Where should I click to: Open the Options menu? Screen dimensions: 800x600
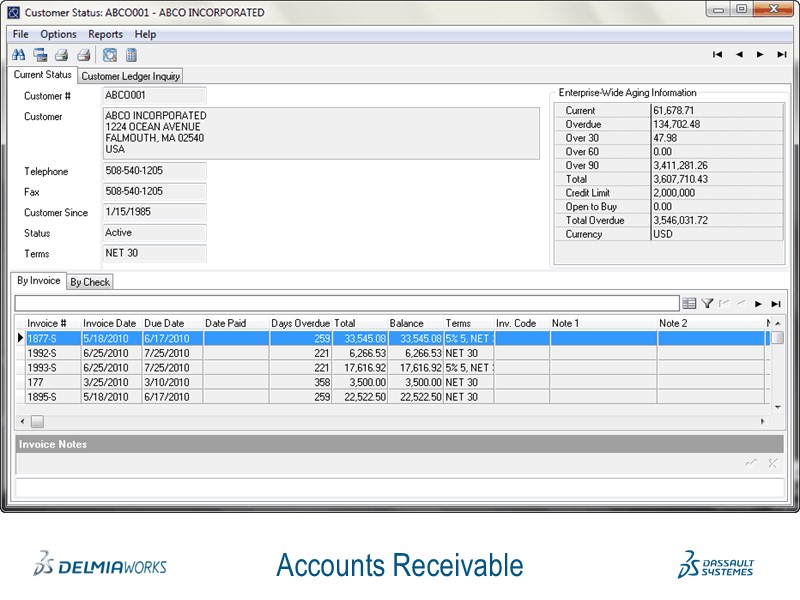[x=58, y=34]
